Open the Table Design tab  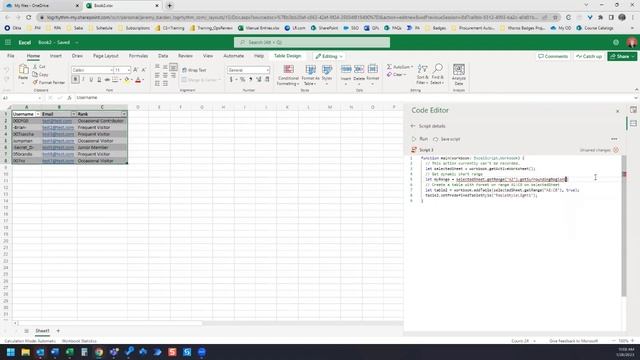(287, 56)
